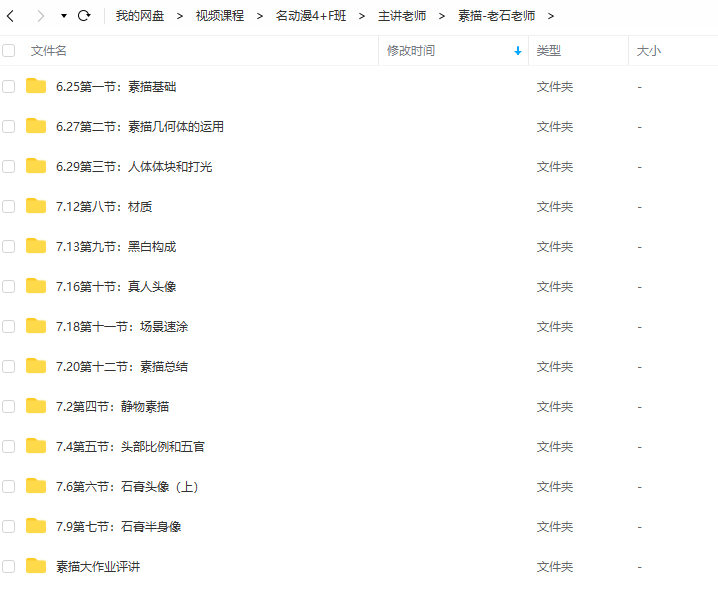Navigate to 名动漫4+F班 breadcrumb
This screenshot has height=601, width=718.
point(311,16)
